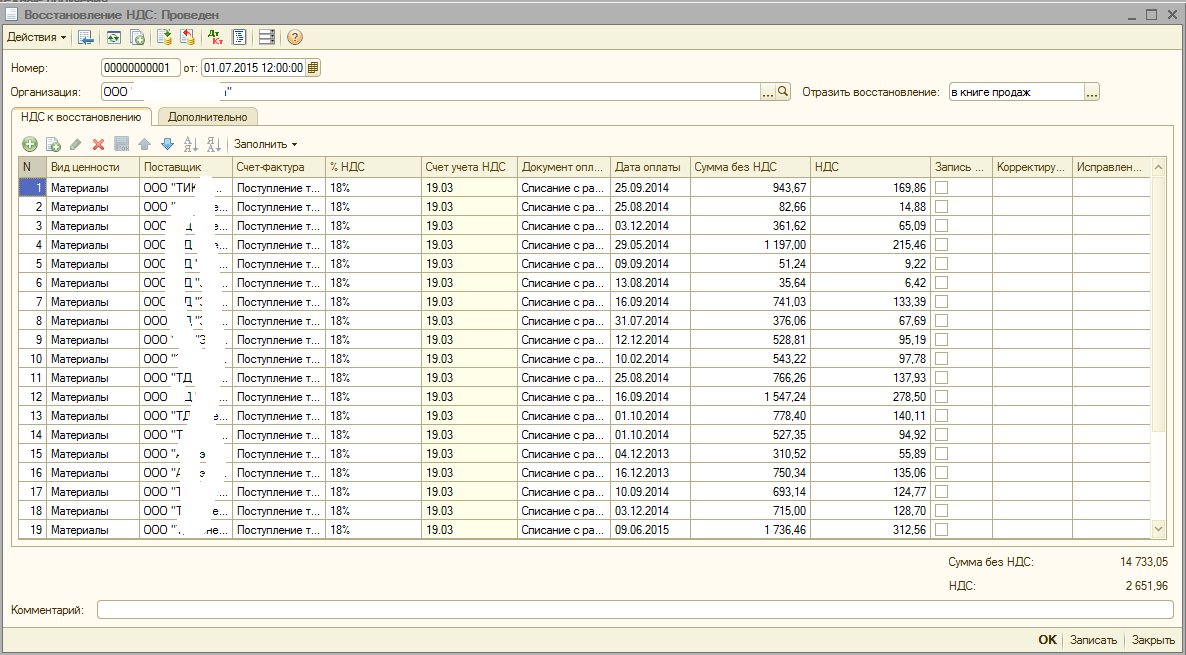1186x655 pixels.
Task: Tick the Запись checkbox in row 18
Action: tap(942, 511)
